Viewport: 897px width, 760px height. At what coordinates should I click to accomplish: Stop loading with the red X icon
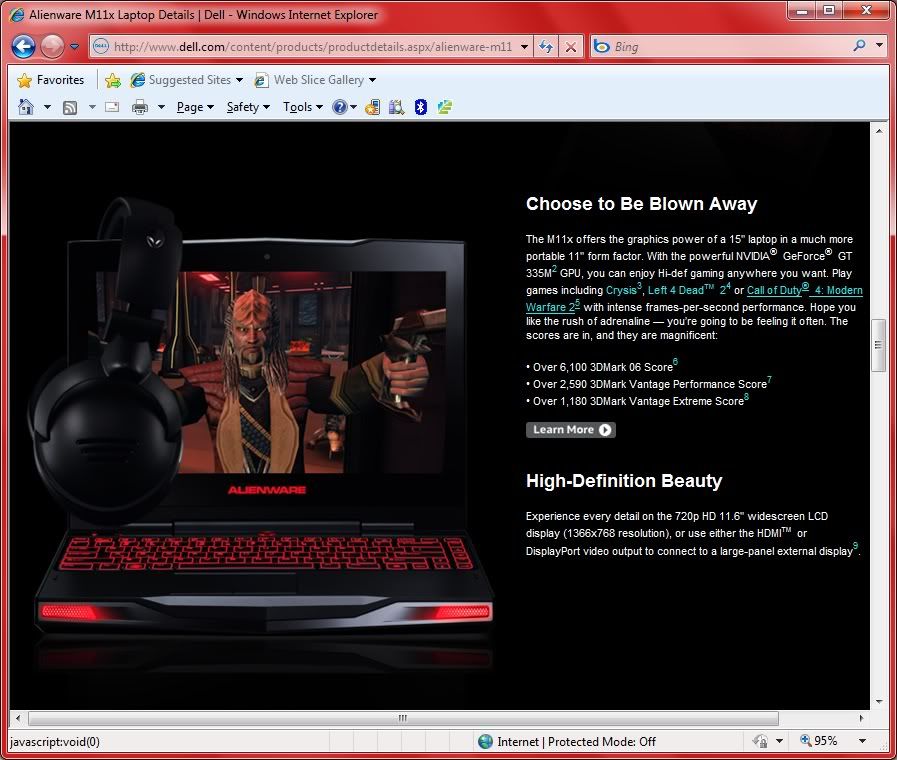tap(571, 47)
